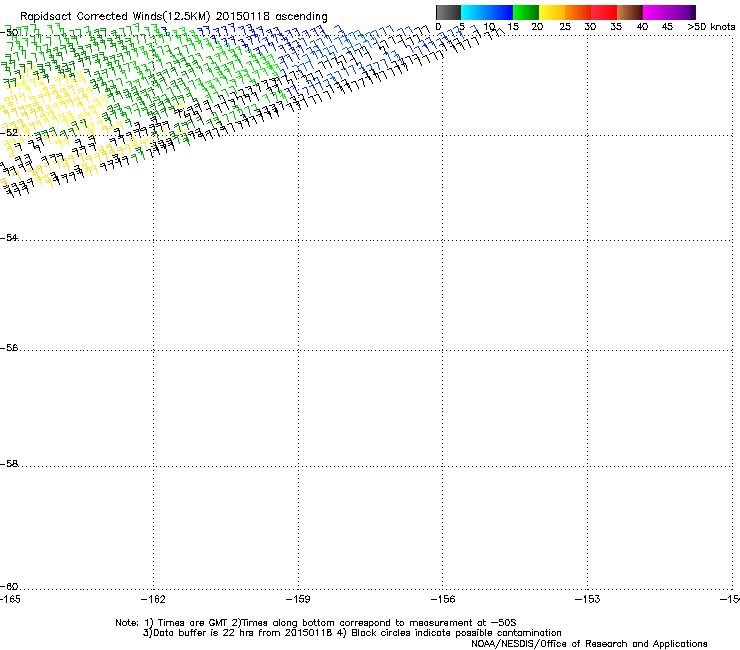
Task: Click the '-153' longitude axis label
Action: [588, 599]
